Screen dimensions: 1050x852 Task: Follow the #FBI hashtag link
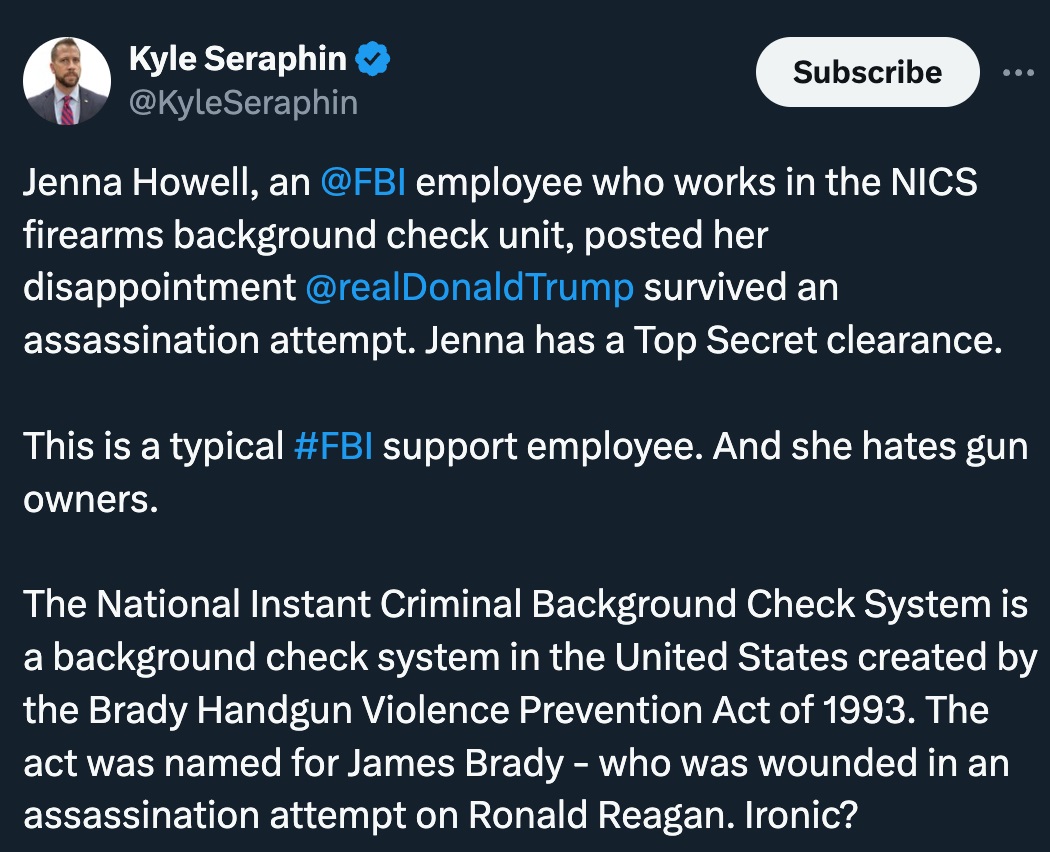tap(333, 446)
